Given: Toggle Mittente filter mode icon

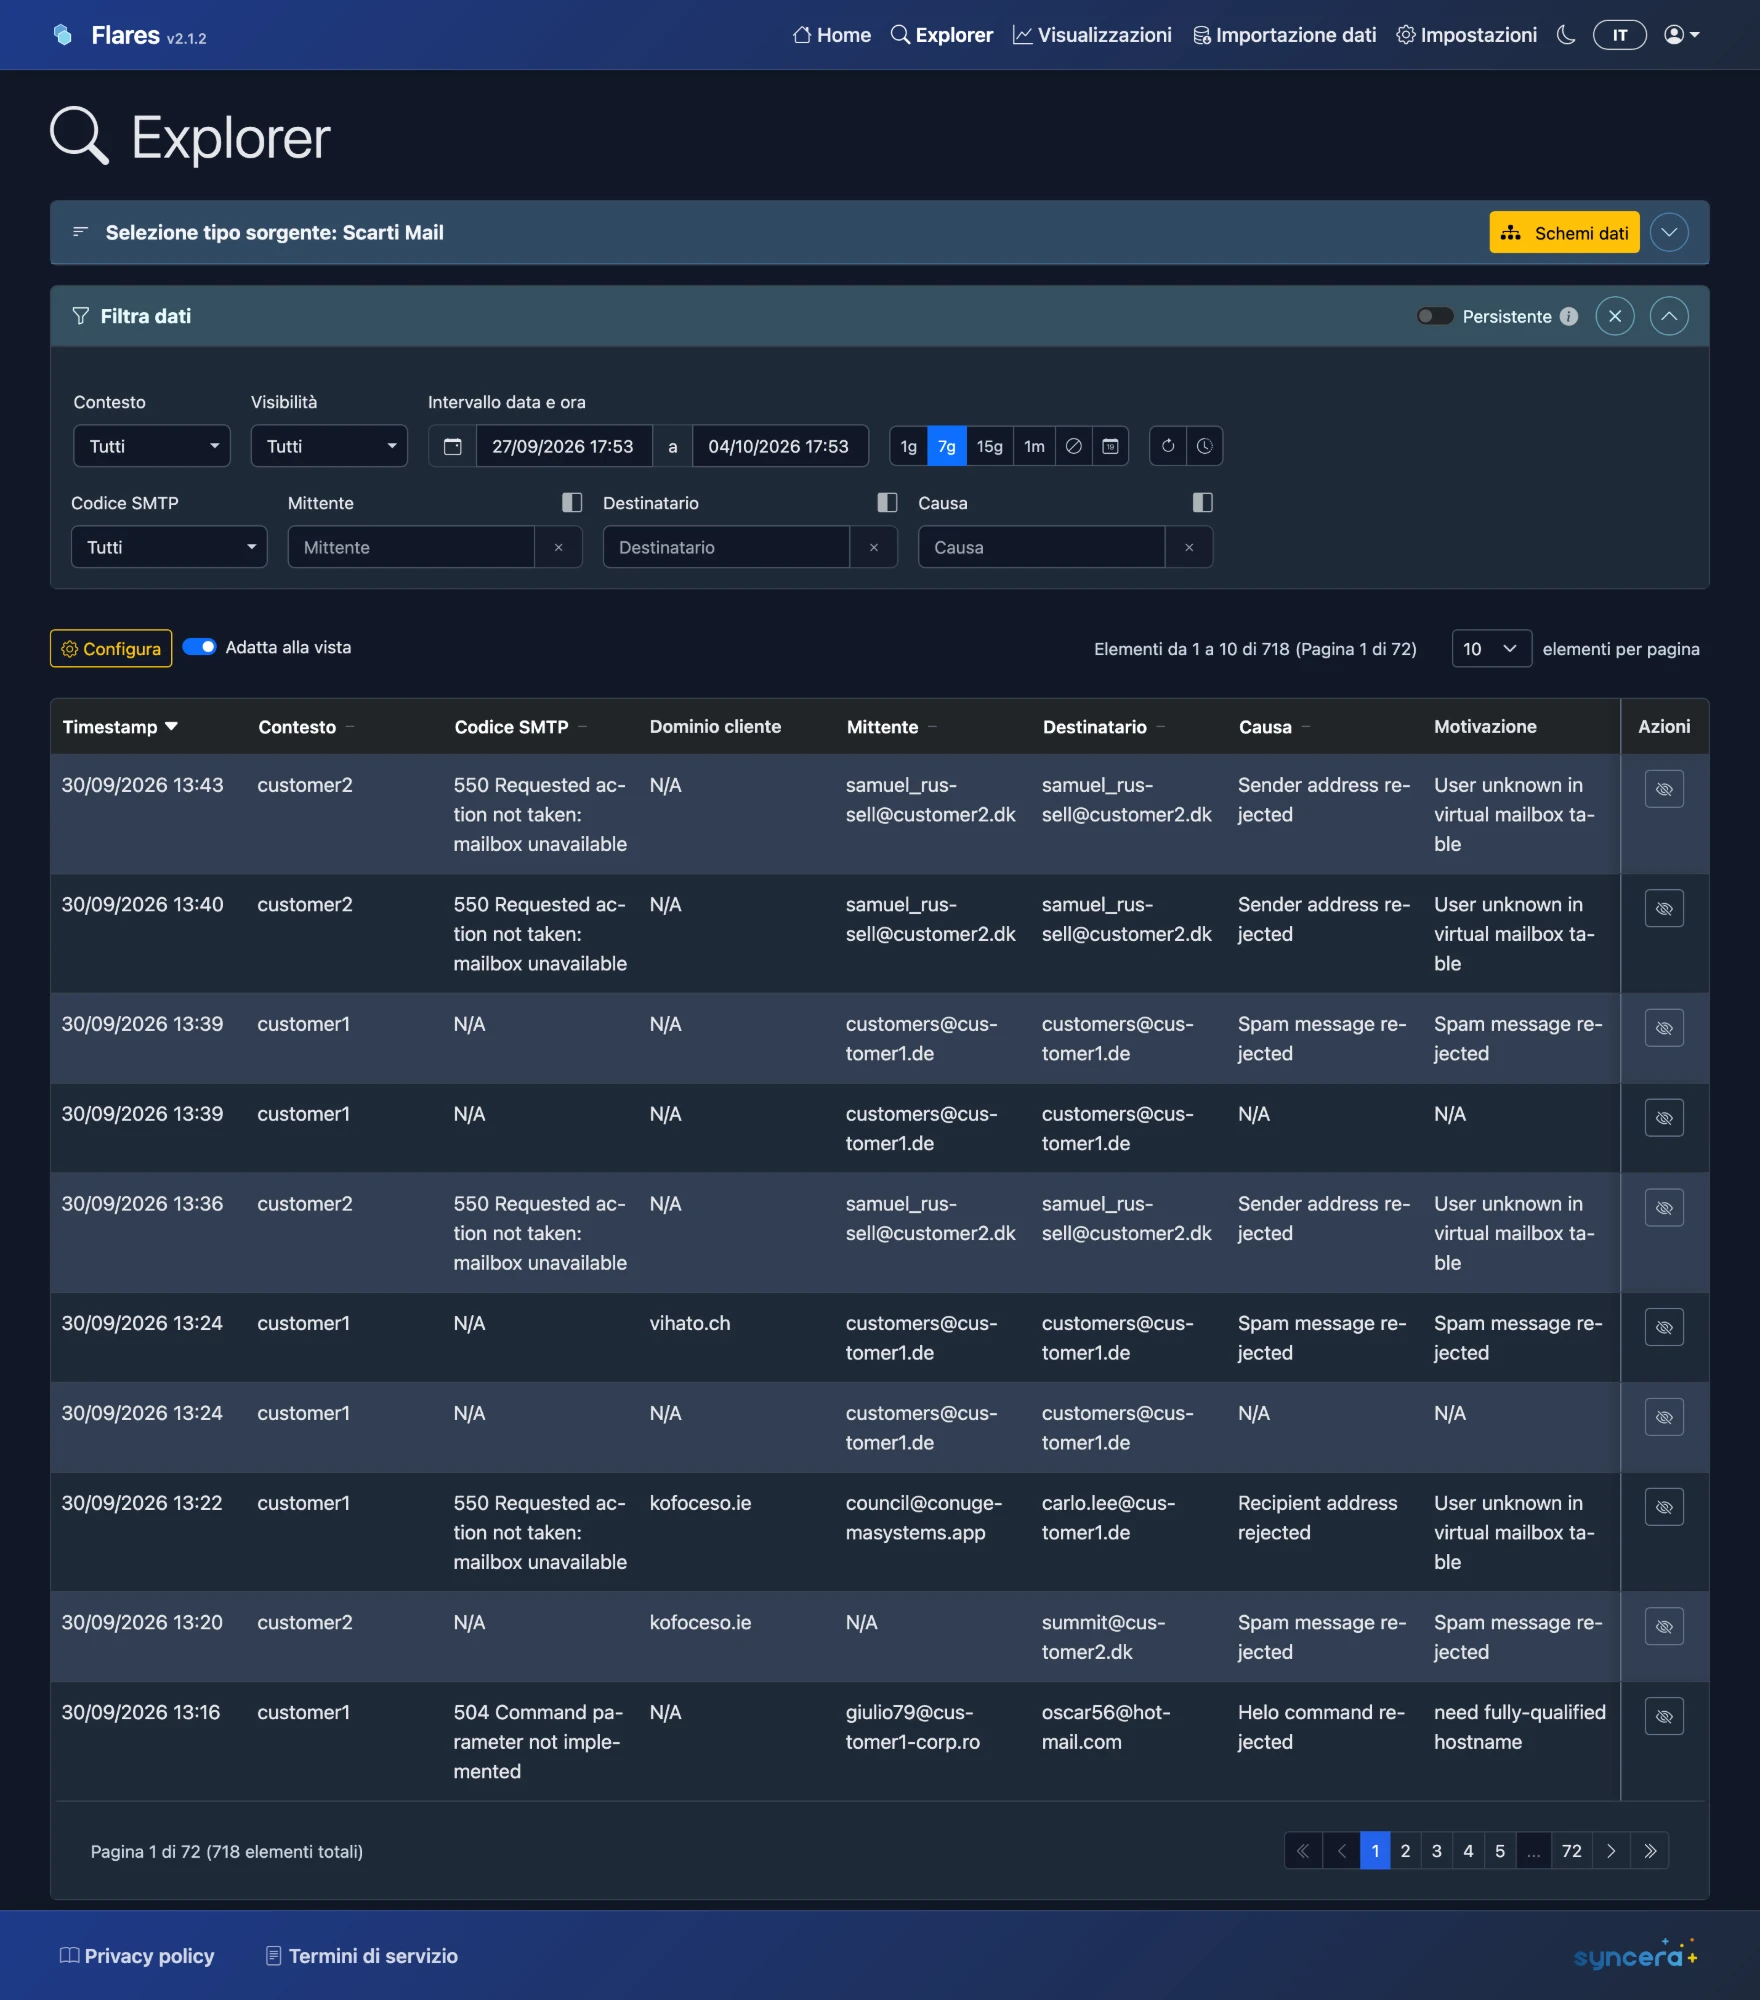Looking at the screenshot, I should [572, 502].
